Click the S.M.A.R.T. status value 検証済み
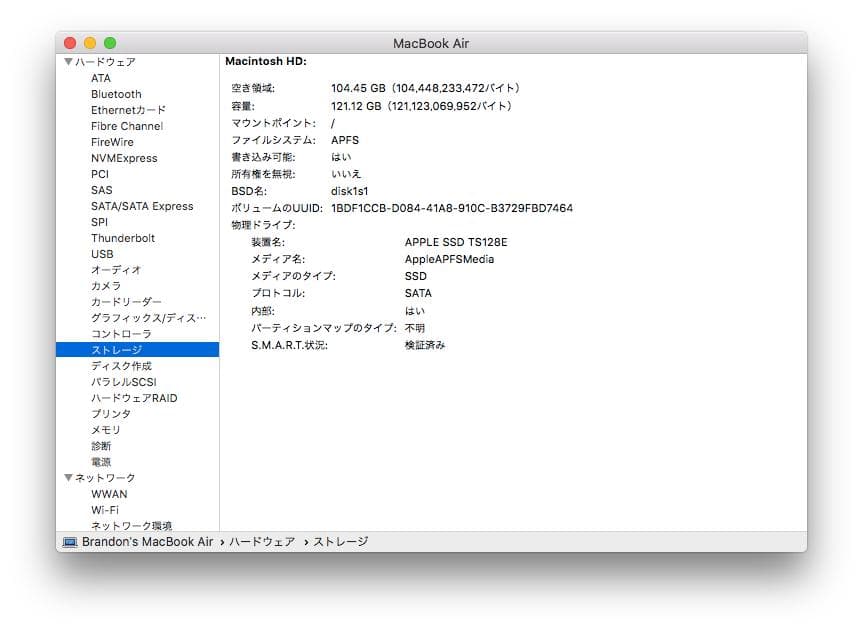This screenshot has height=632, width=863. tap(425, 345)
